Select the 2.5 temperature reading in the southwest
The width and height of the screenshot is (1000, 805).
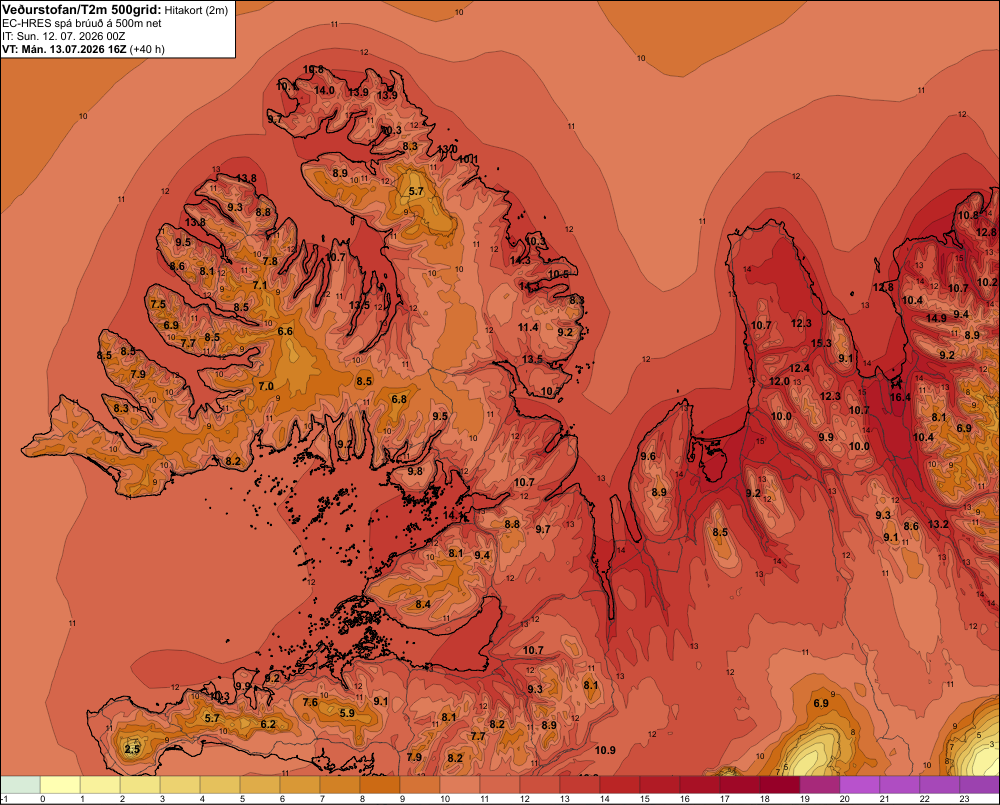(132, 749)
